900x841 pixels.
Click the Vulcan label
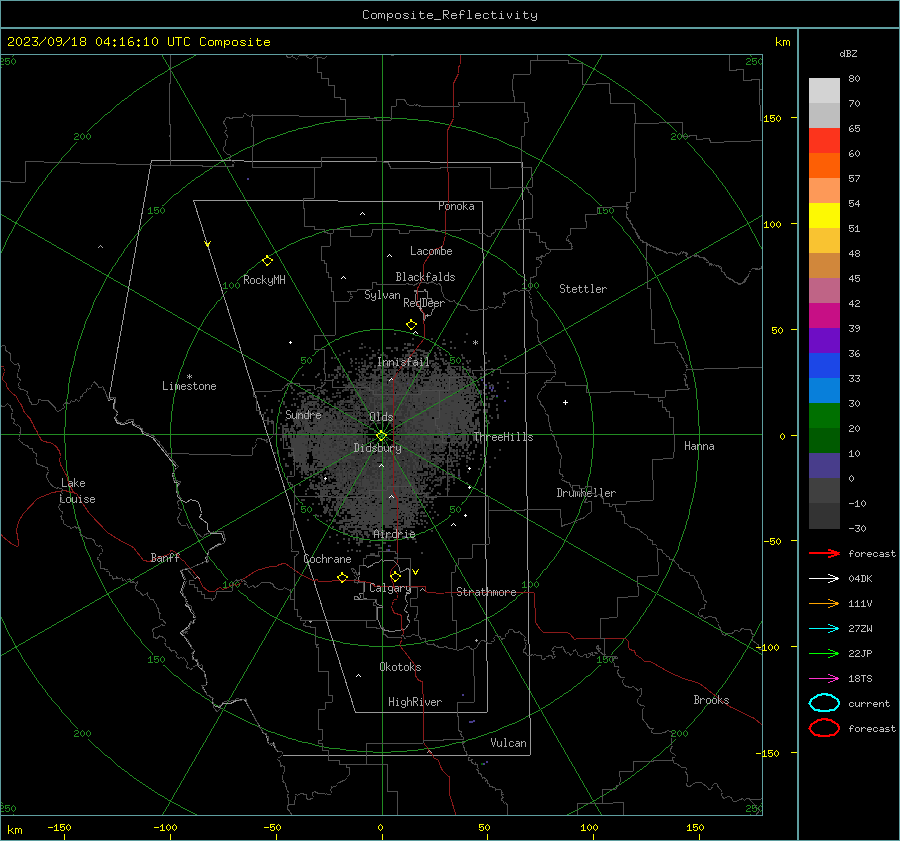508,743
